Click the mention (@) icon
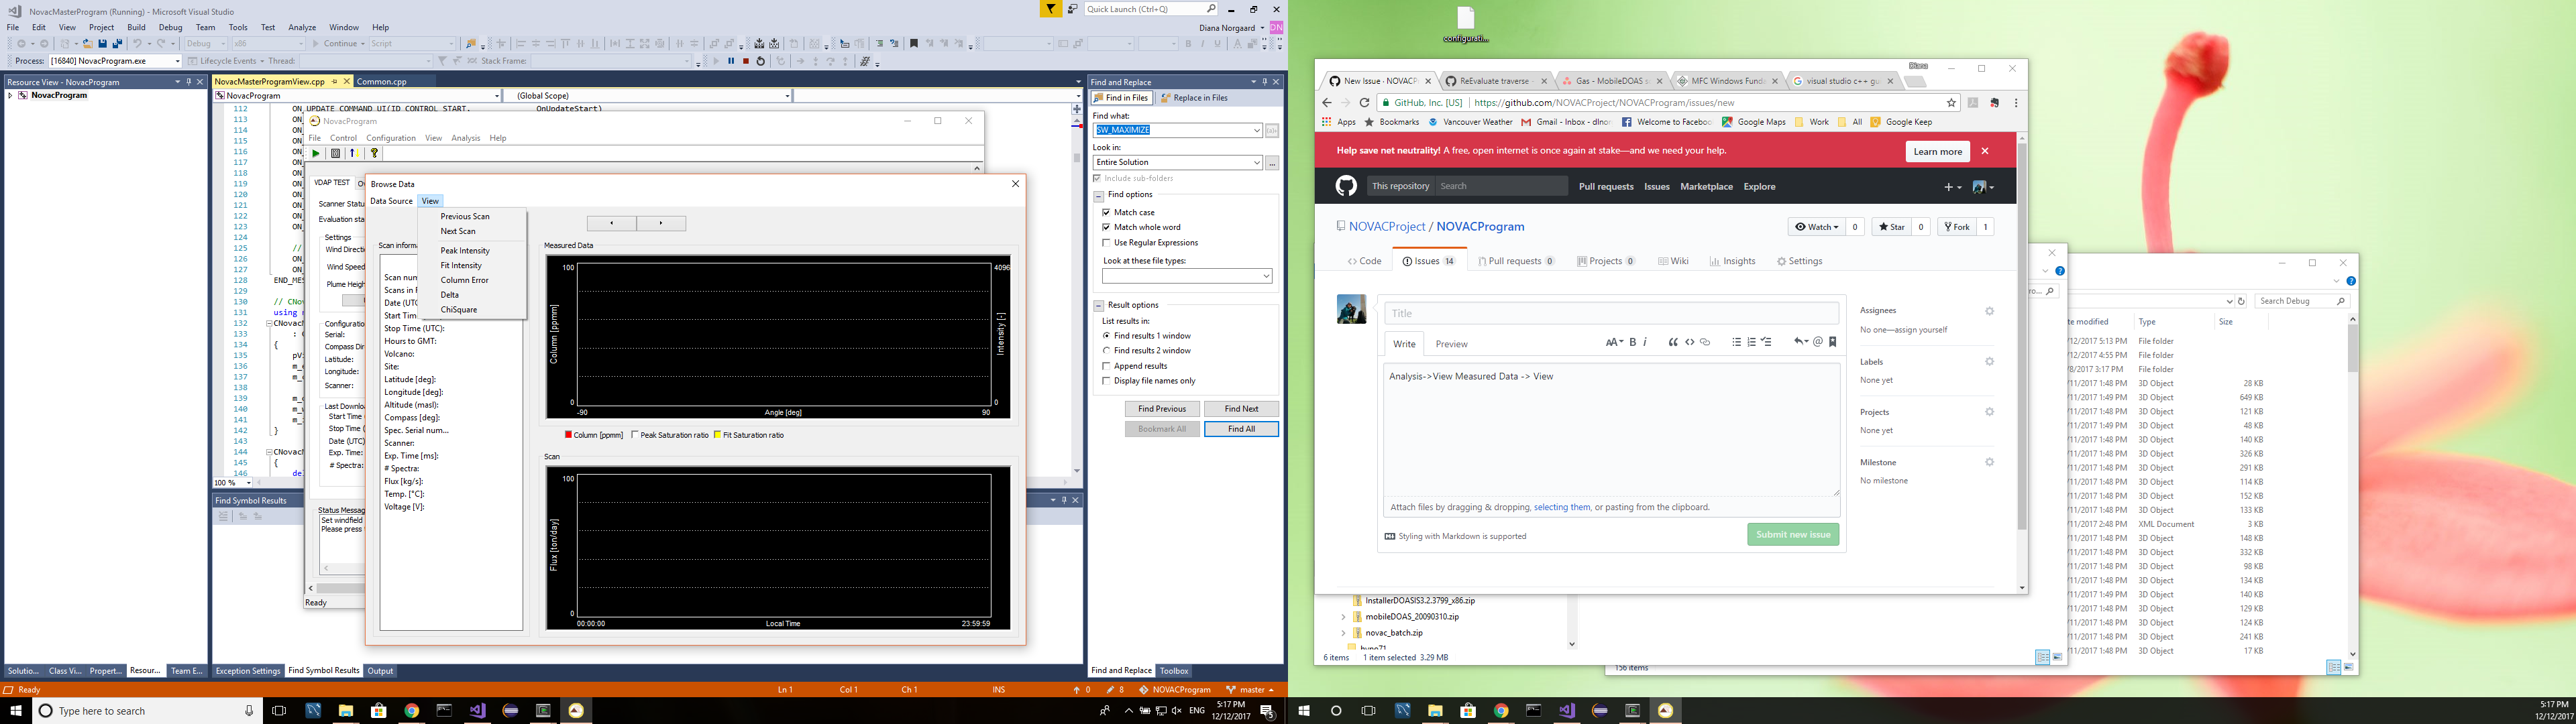 tap(1818, 342)
